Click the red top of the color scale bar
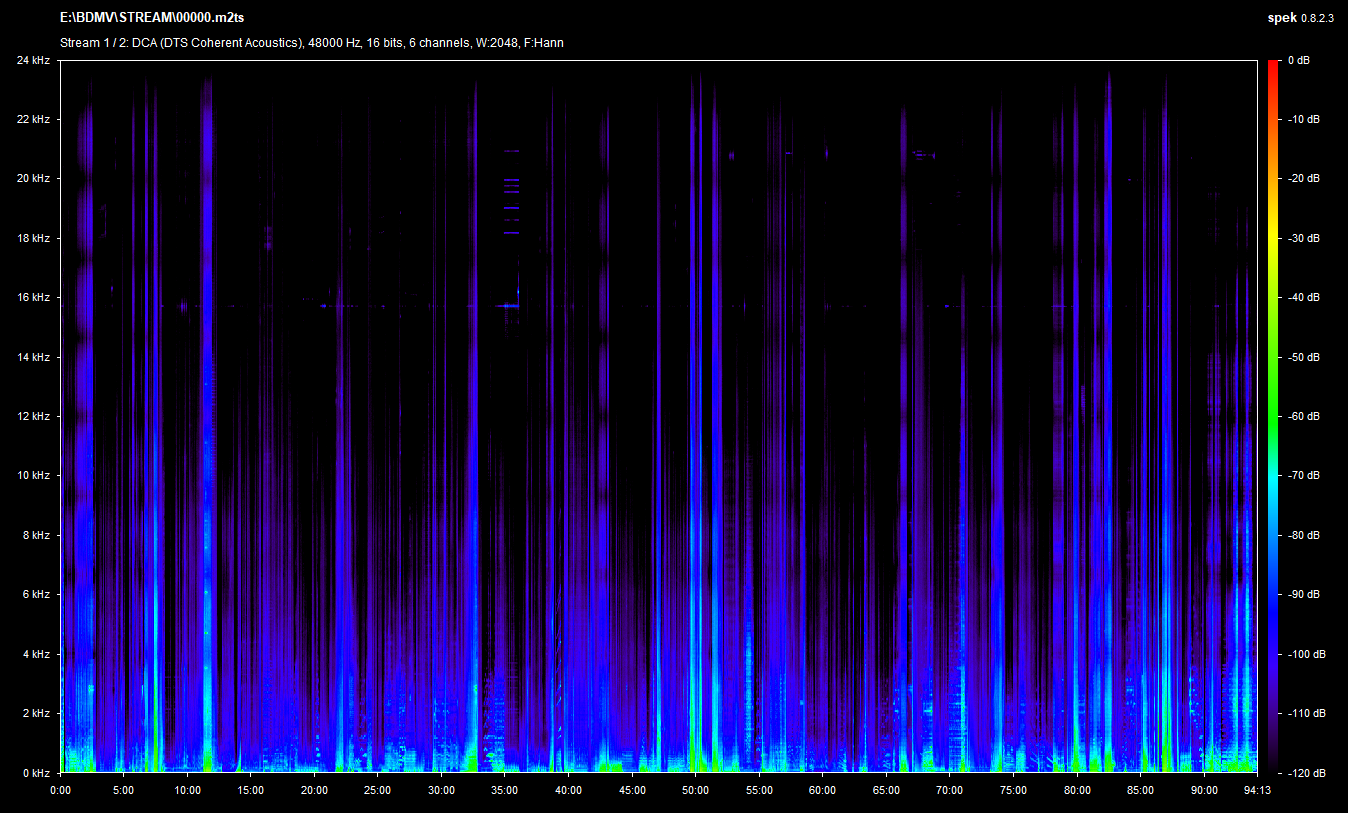 (x=1272, y=66)
